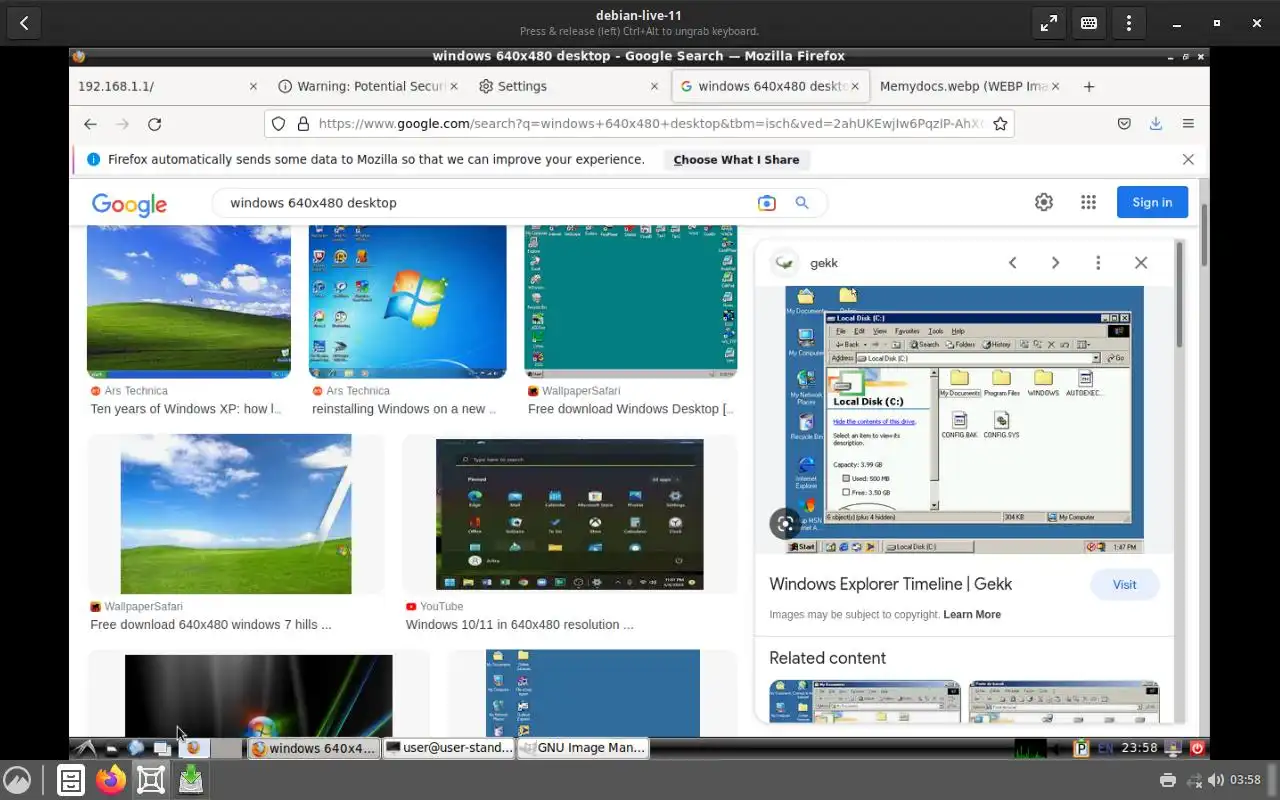Click the 'Ten years of Windows XP' caption
Viewport: 1280px width, 800px height.
point(186,409)
